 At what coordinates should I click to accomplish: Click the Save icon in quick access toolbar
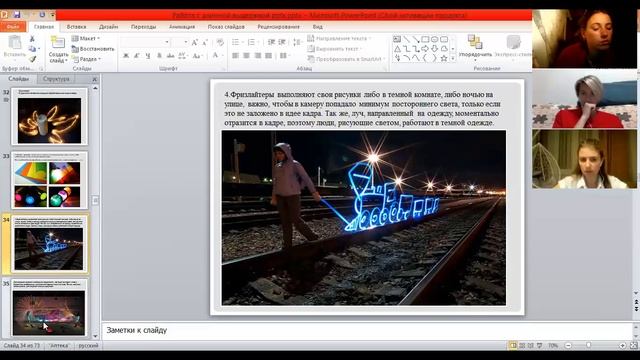coord(17,15)
